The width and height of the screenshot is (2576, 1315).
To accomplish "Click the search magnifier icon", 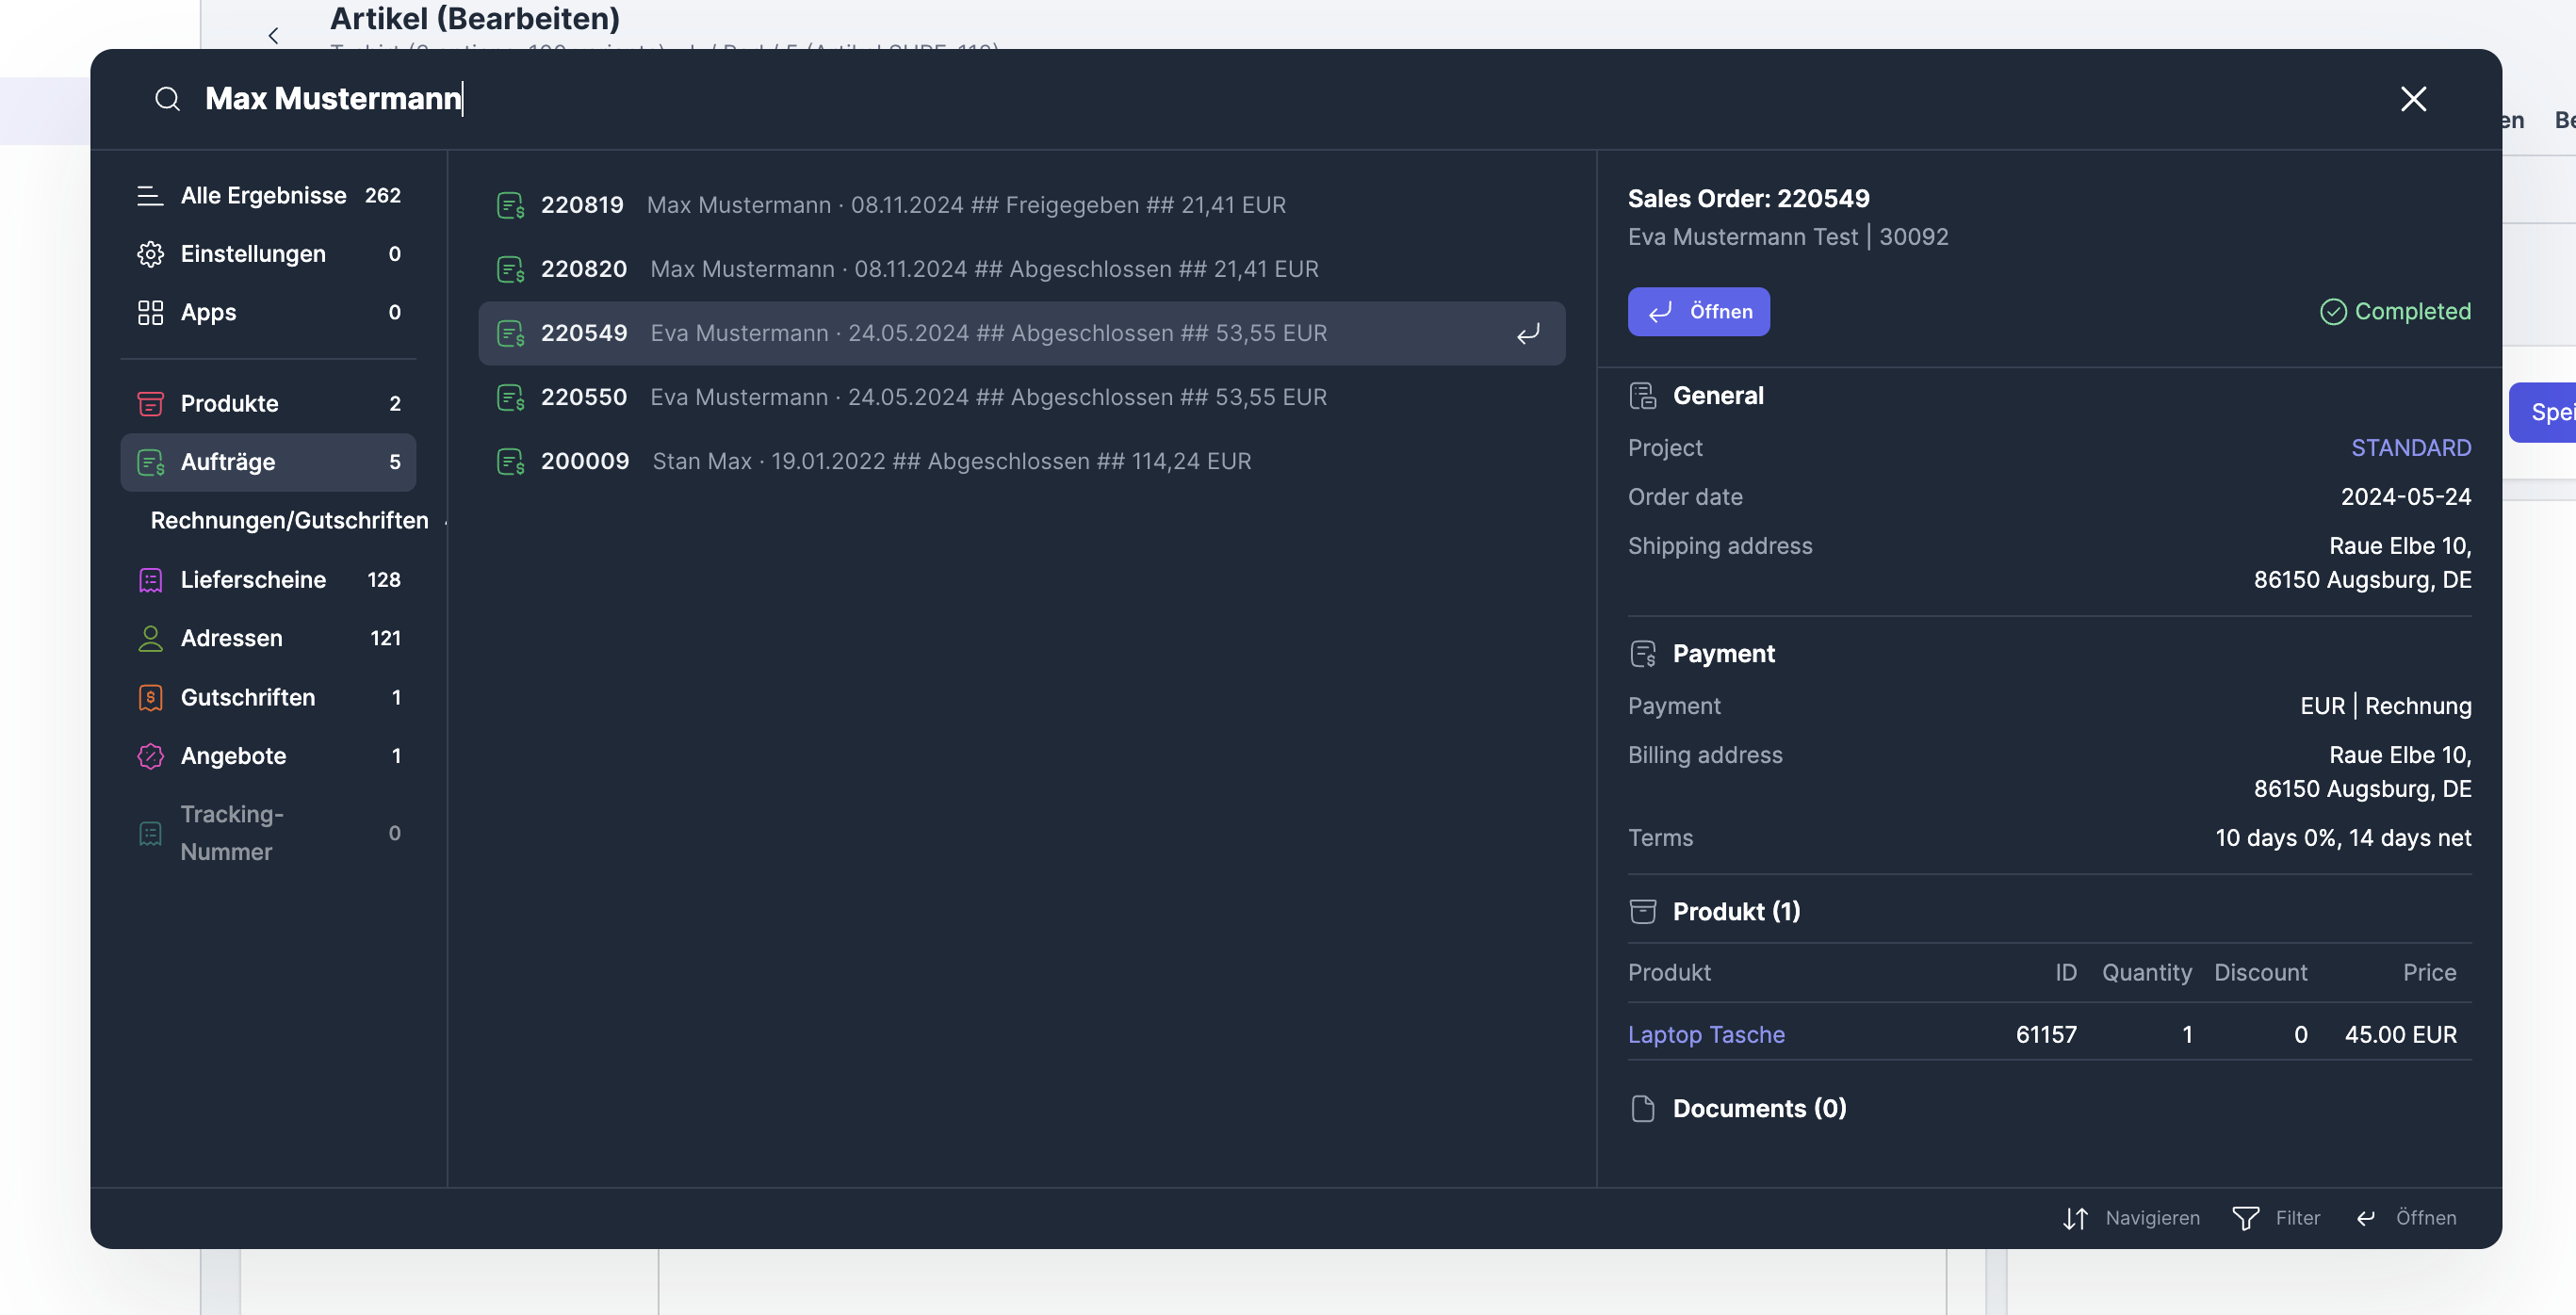I will (x=167, y=99).
